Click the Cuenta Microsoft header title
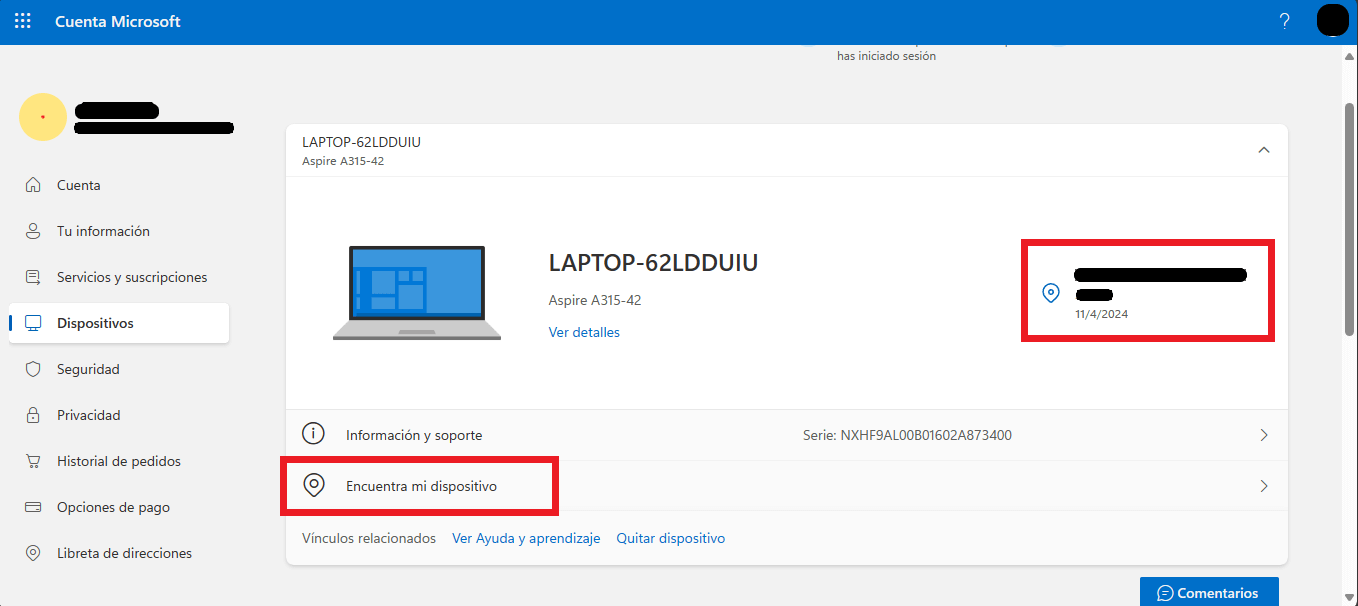This screenshot has height=606, width=1358. [x=118, y=21]
